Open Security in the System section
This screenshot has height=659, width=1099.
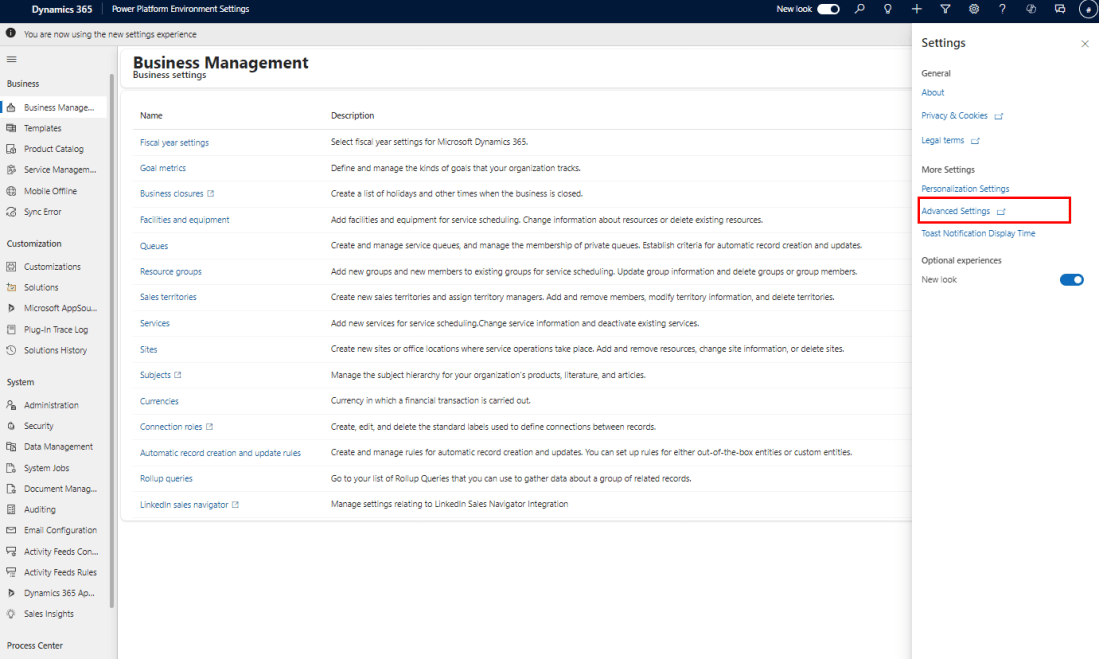click(39, 426)
